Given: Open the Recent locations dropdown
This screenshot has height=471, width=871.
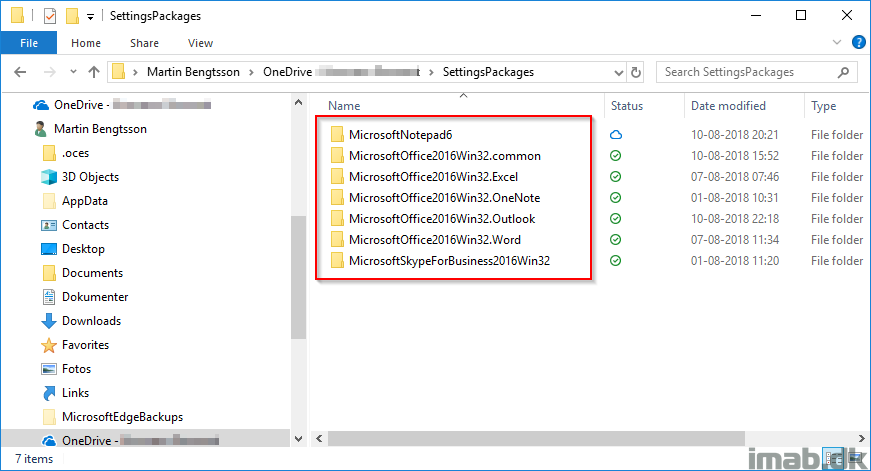Looking at the screenshot, I should [73, 72].
